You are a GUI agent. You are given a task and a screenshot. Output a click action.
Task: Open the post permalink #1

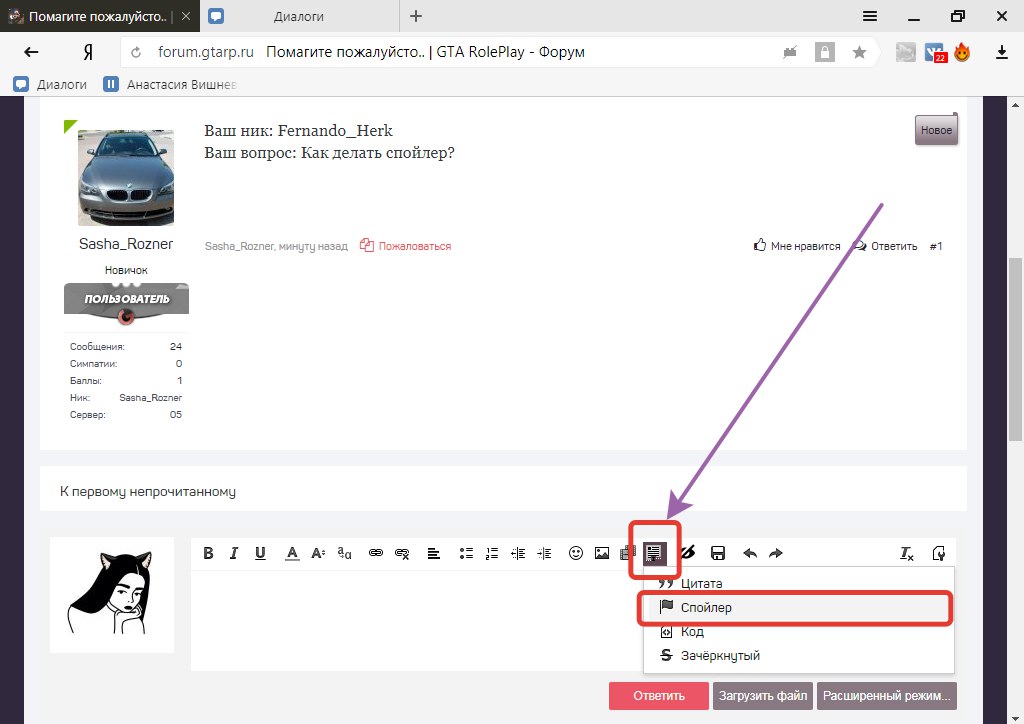click(936, 246)
